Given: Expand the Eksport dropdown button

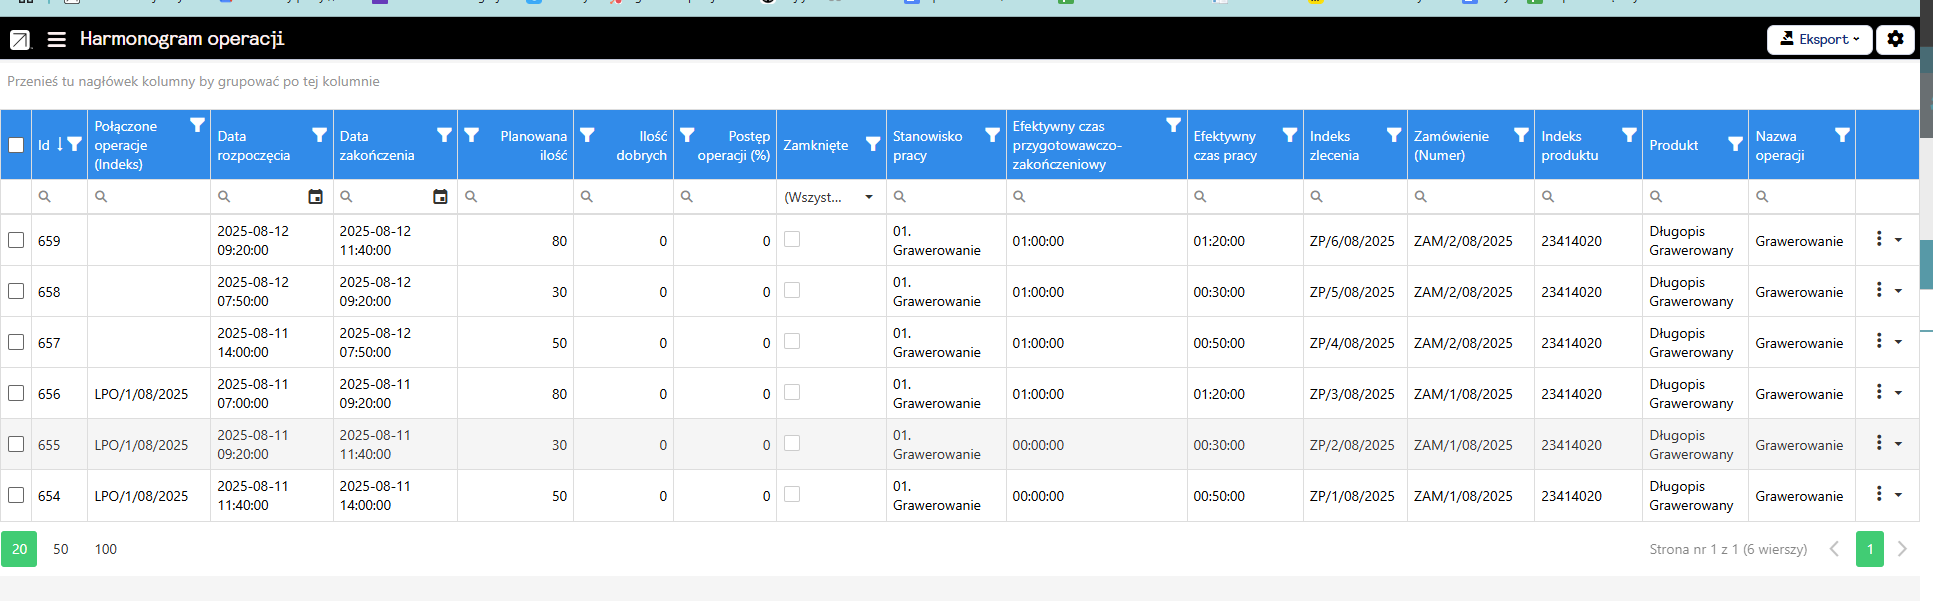Looking at the screenshot, I should 1819,39.
